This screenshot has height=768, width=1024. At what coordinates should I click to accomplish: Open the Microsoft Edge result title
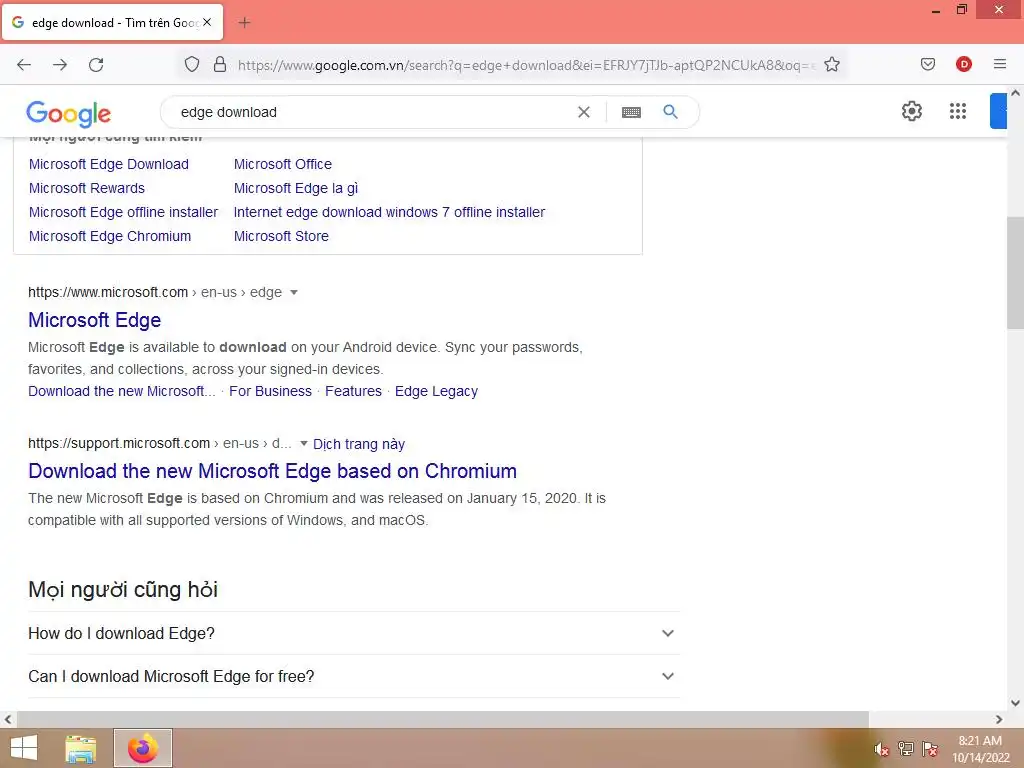(94, 320)
